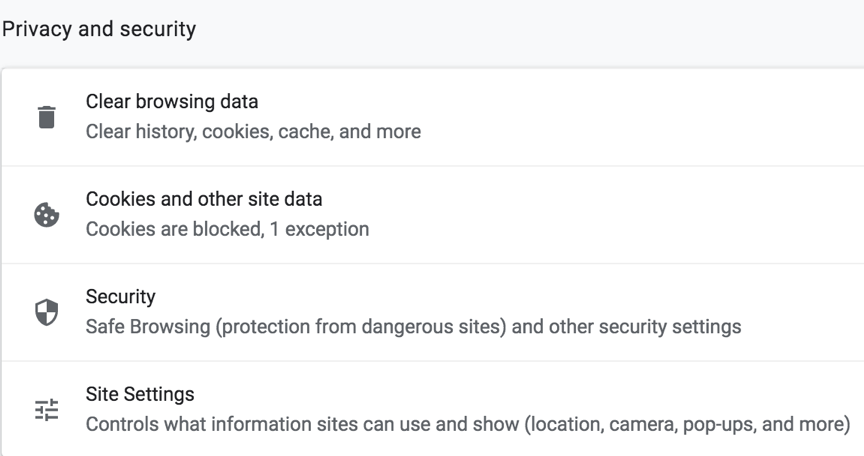Click 'protection from dangerous sites' parenthetical text
864x456 pixels.
click(x=365, y=327)
